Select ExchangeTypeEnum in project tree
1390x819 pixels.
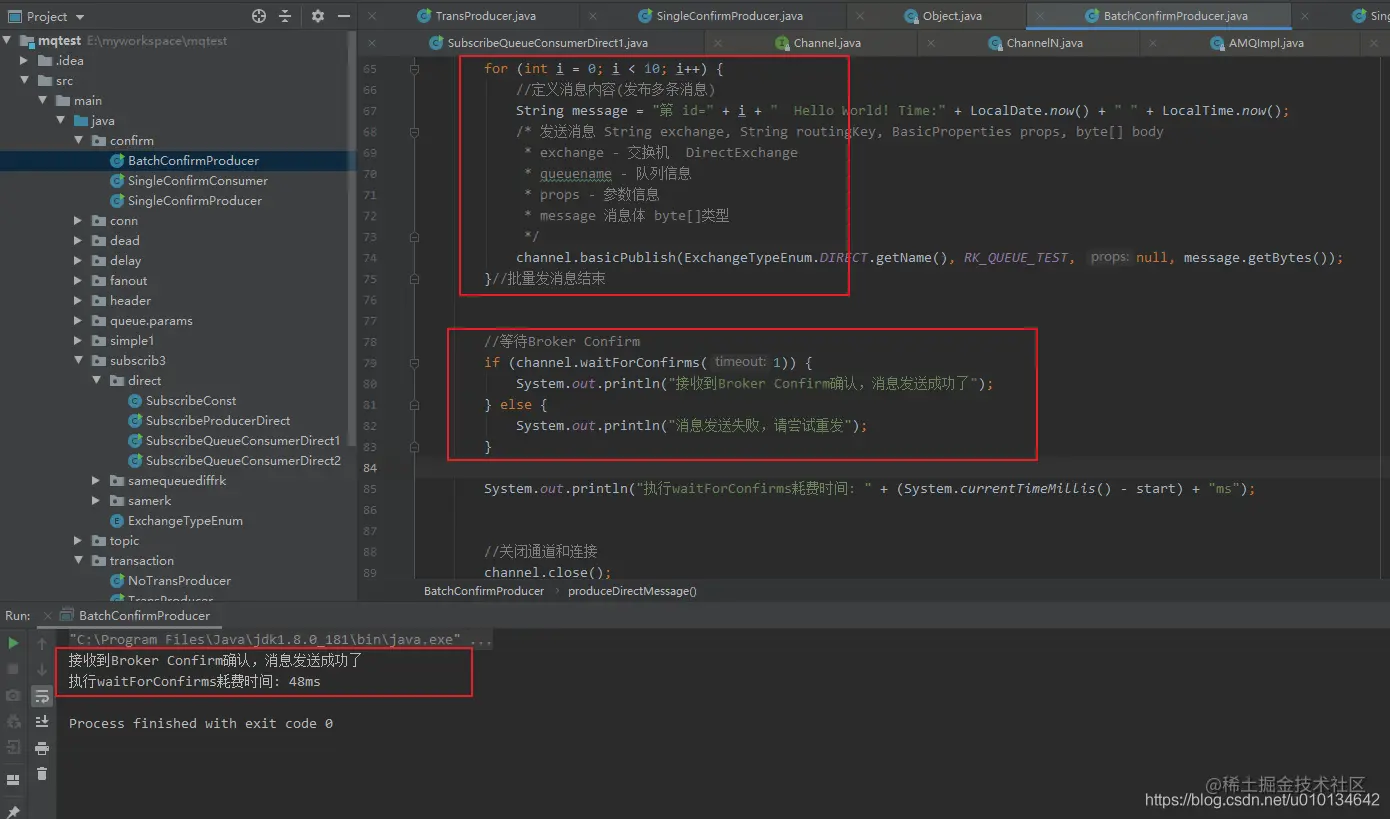(x=185, y=521)
